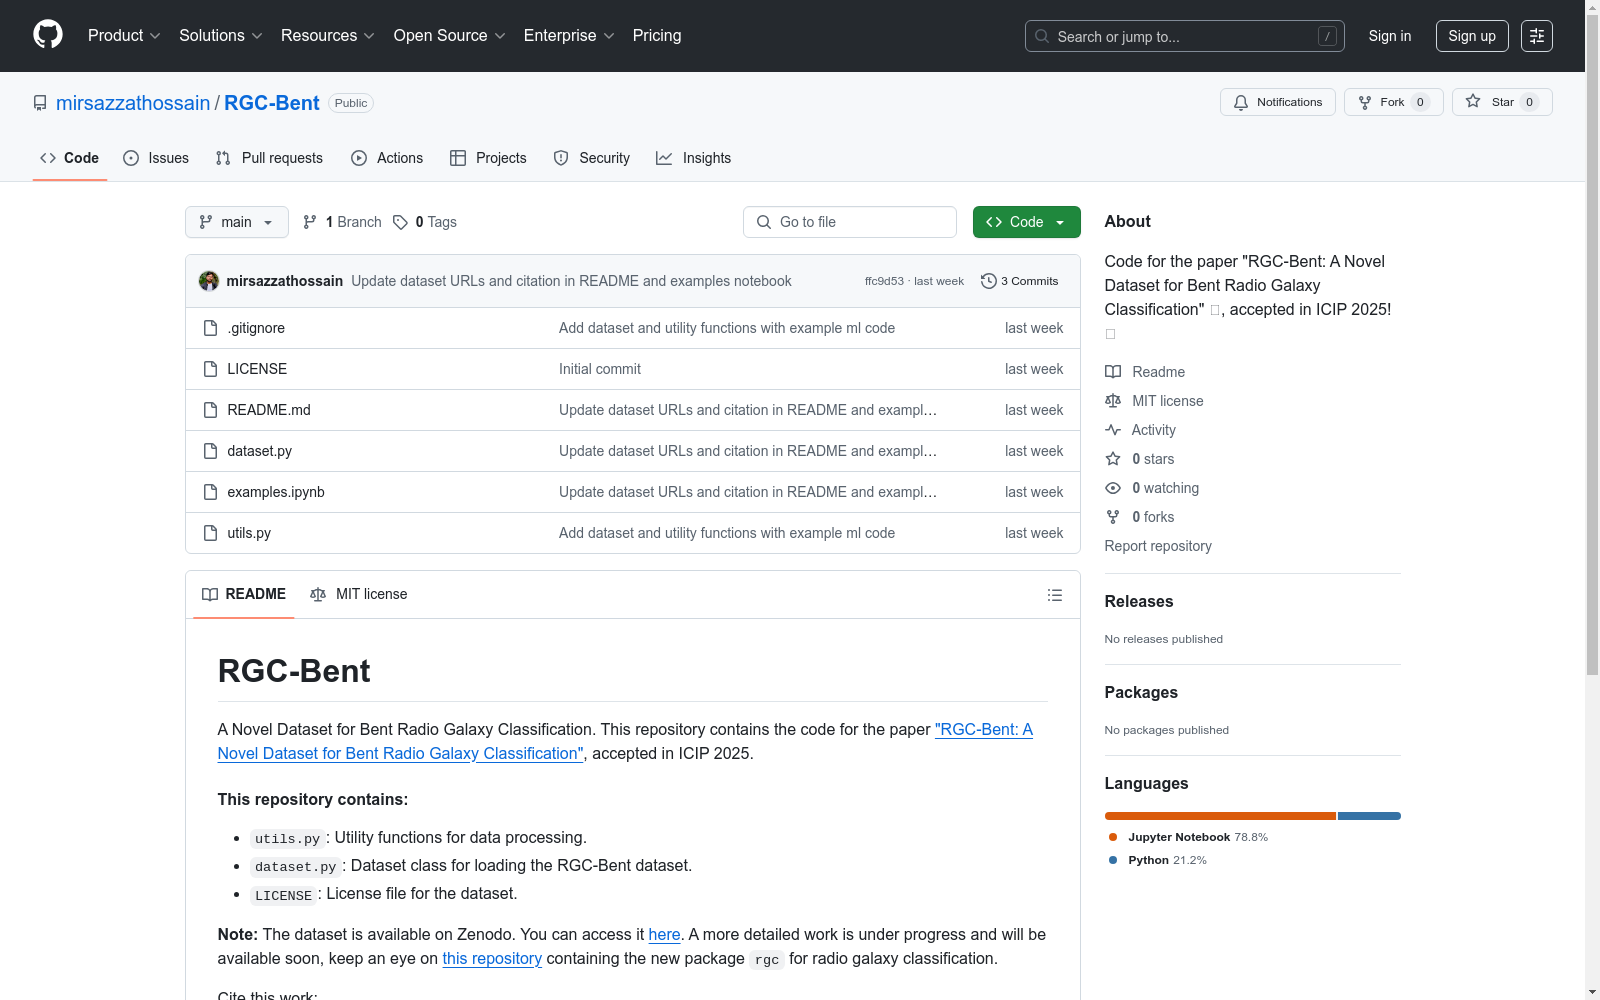Open the RGC-Bent repository name link
This screenshot has height=1000, width=1600.
(272, 103)
